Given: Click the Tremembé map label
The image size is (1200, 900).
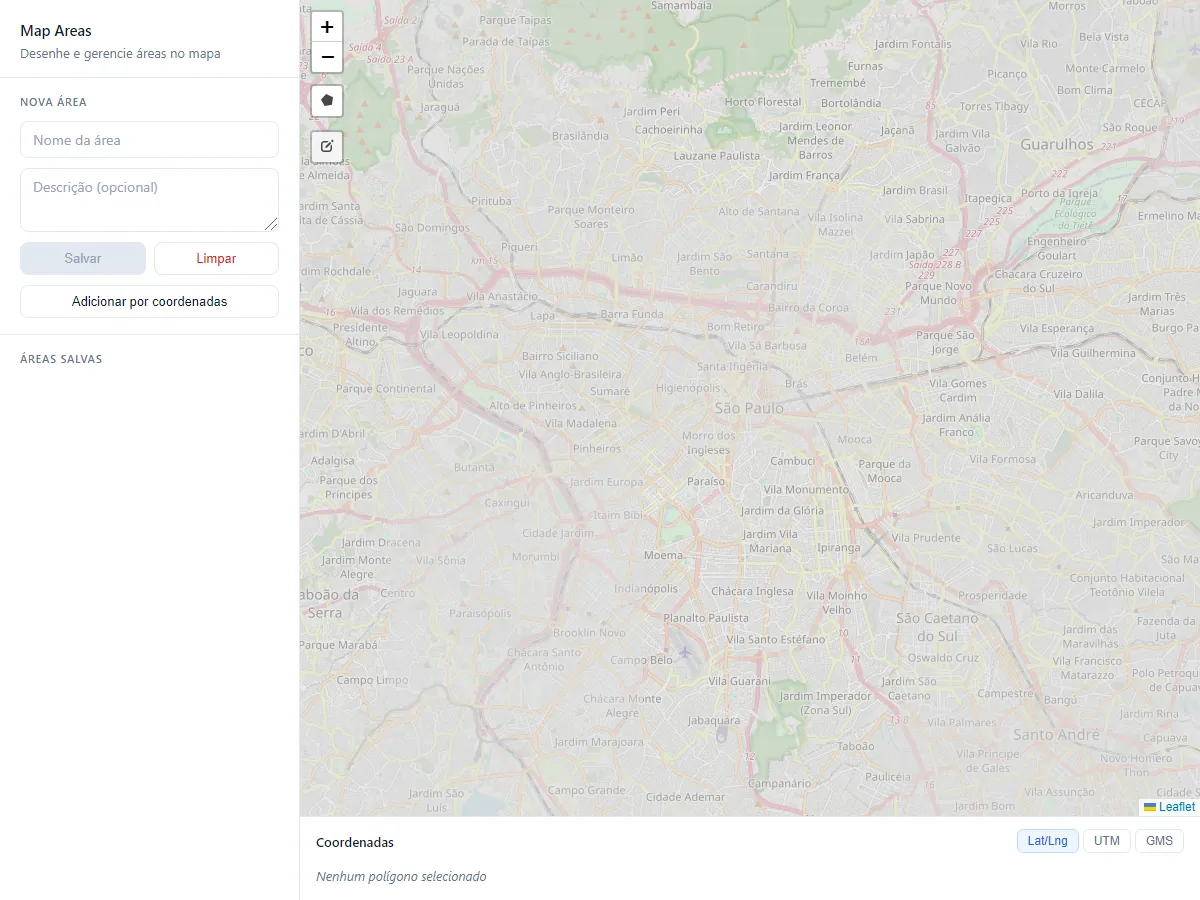Looking at the screenshot, I should pos(838,83).
